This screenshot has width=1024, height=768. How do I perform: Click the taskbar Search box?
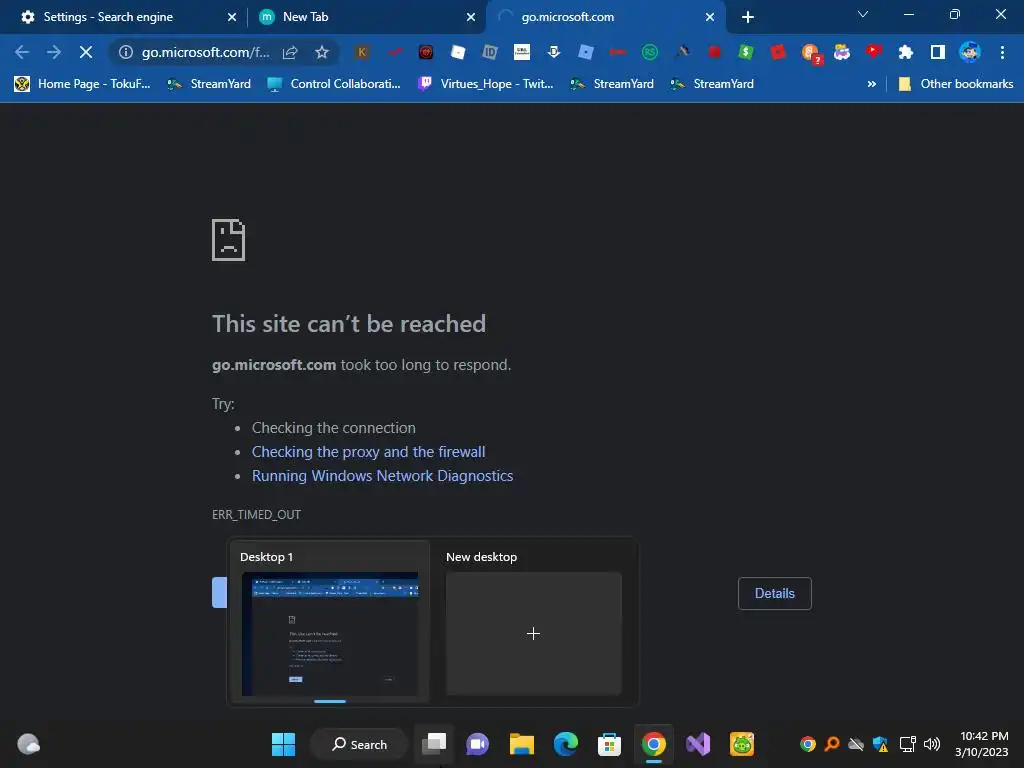pos(359,744)
